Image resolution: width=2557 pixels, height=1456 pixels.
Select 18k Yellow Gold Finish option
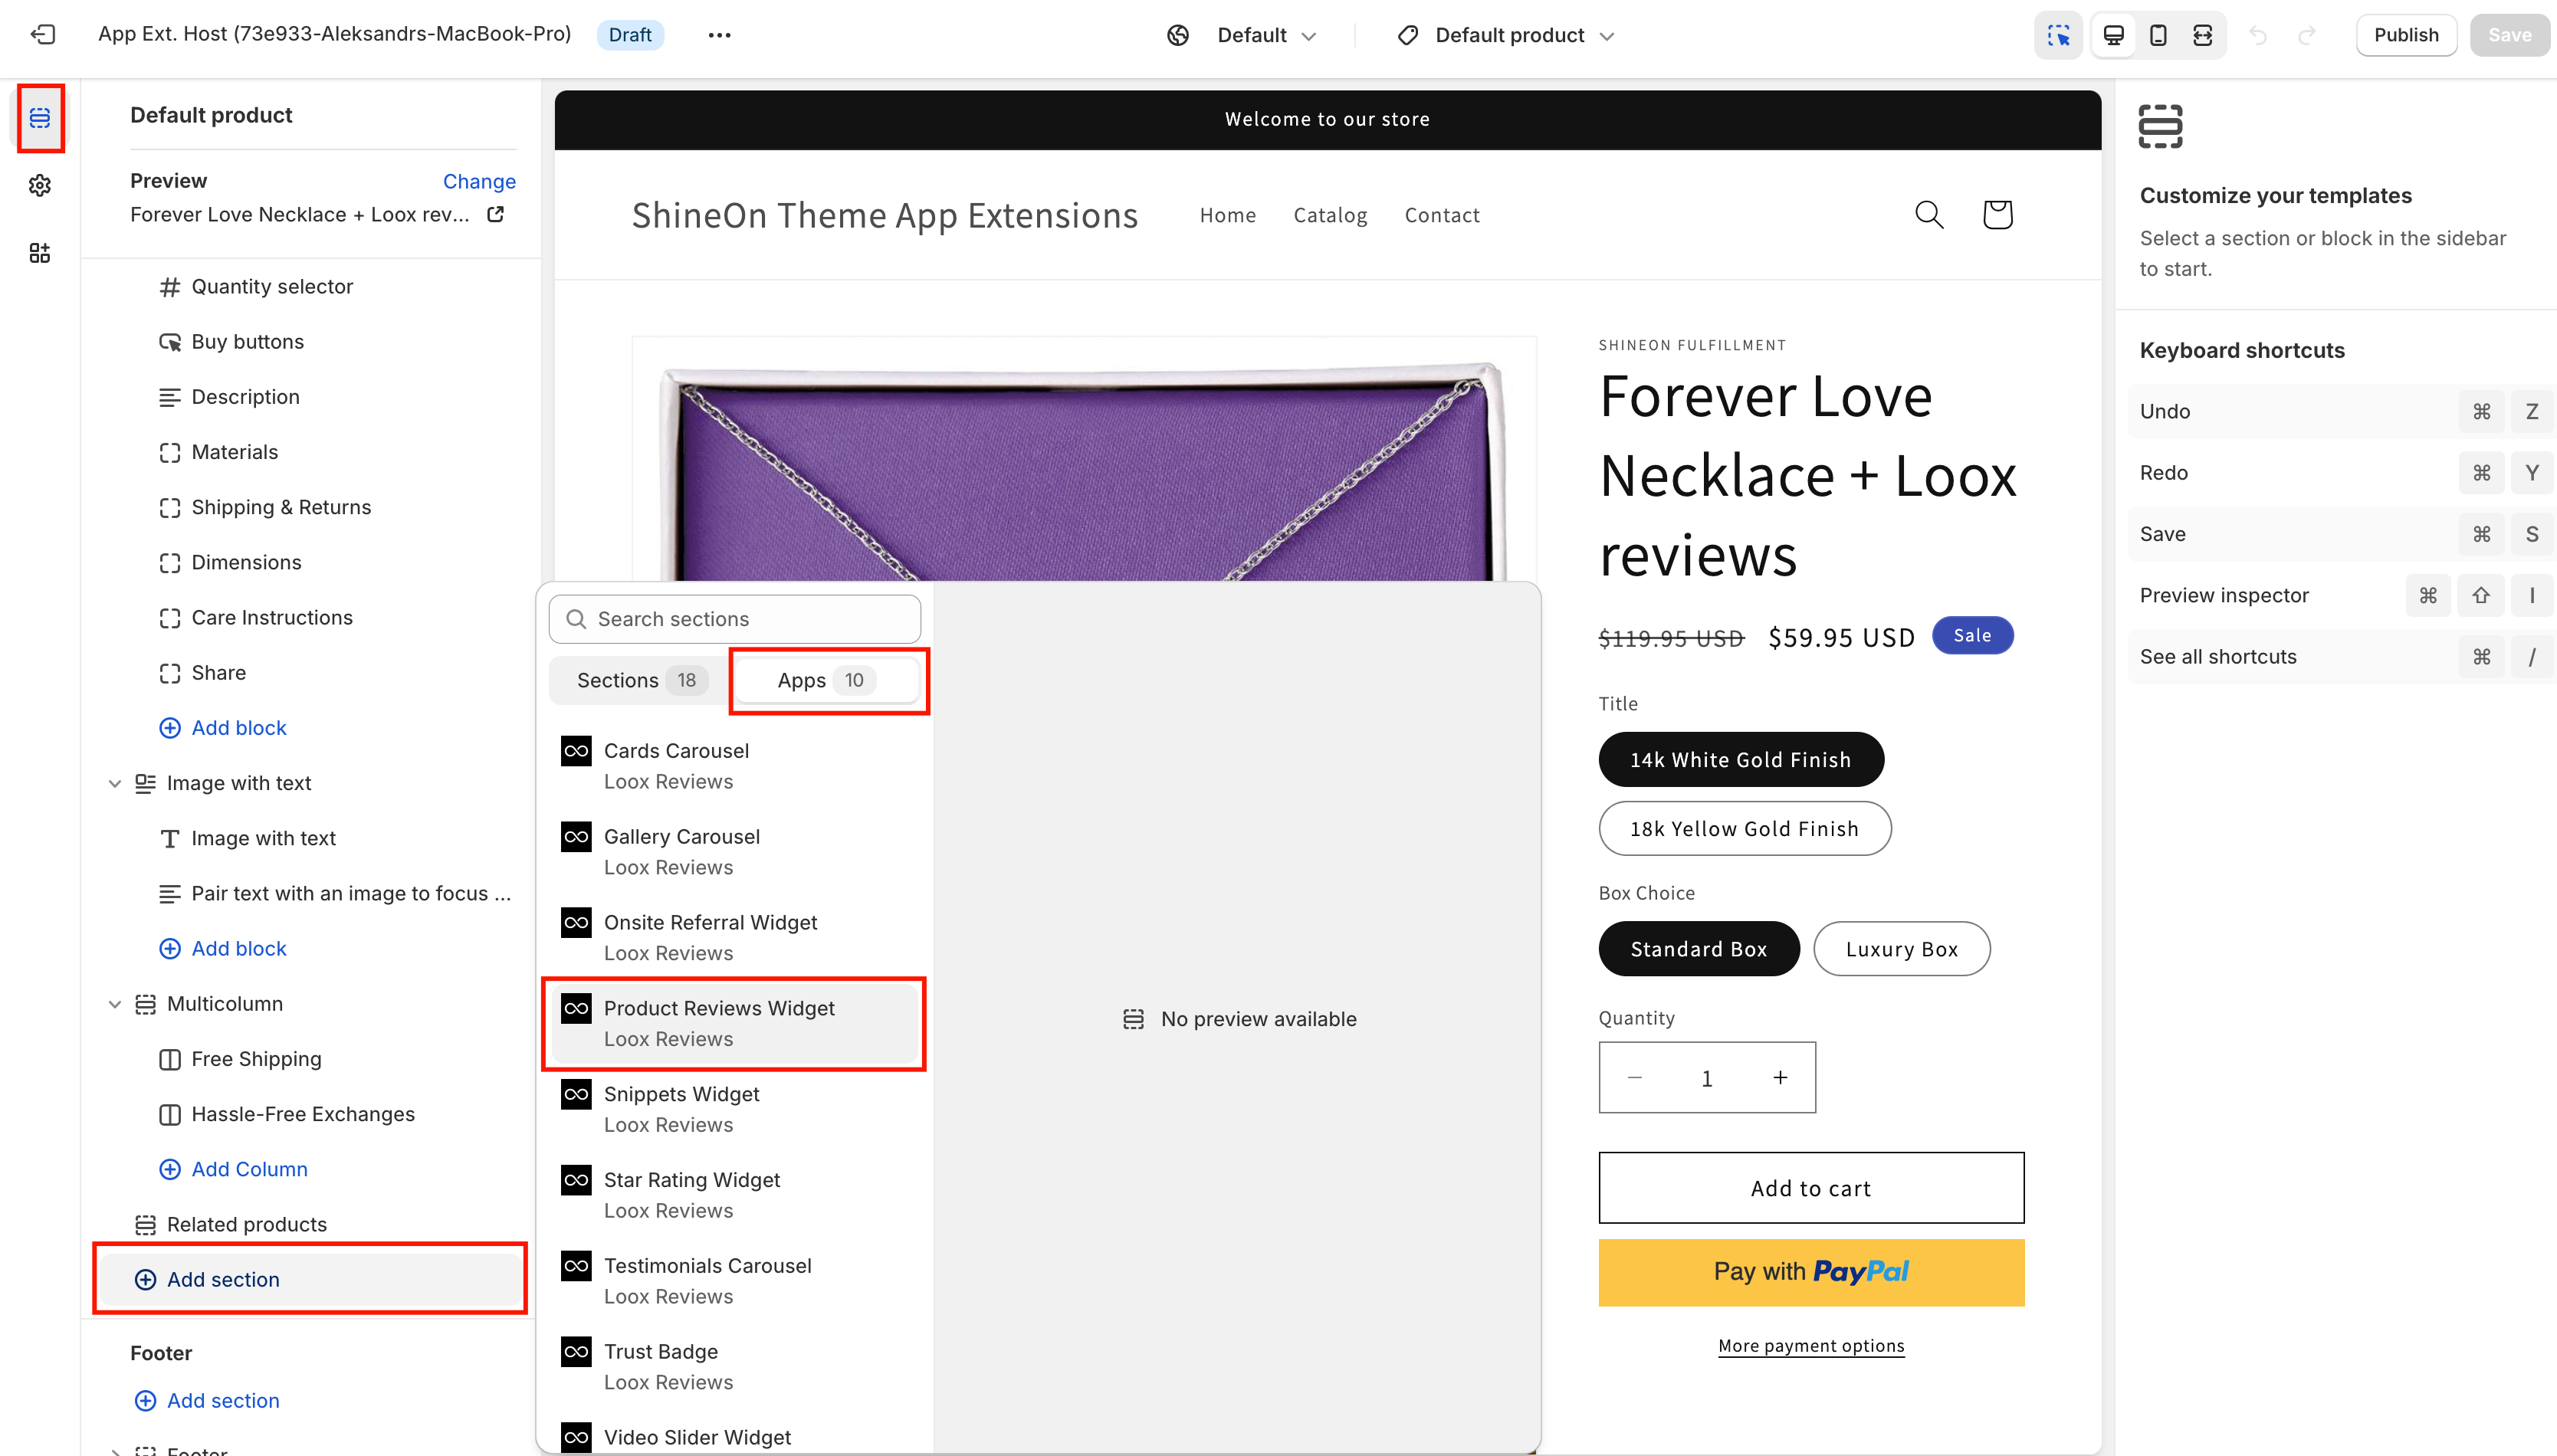click(1744, 828)
